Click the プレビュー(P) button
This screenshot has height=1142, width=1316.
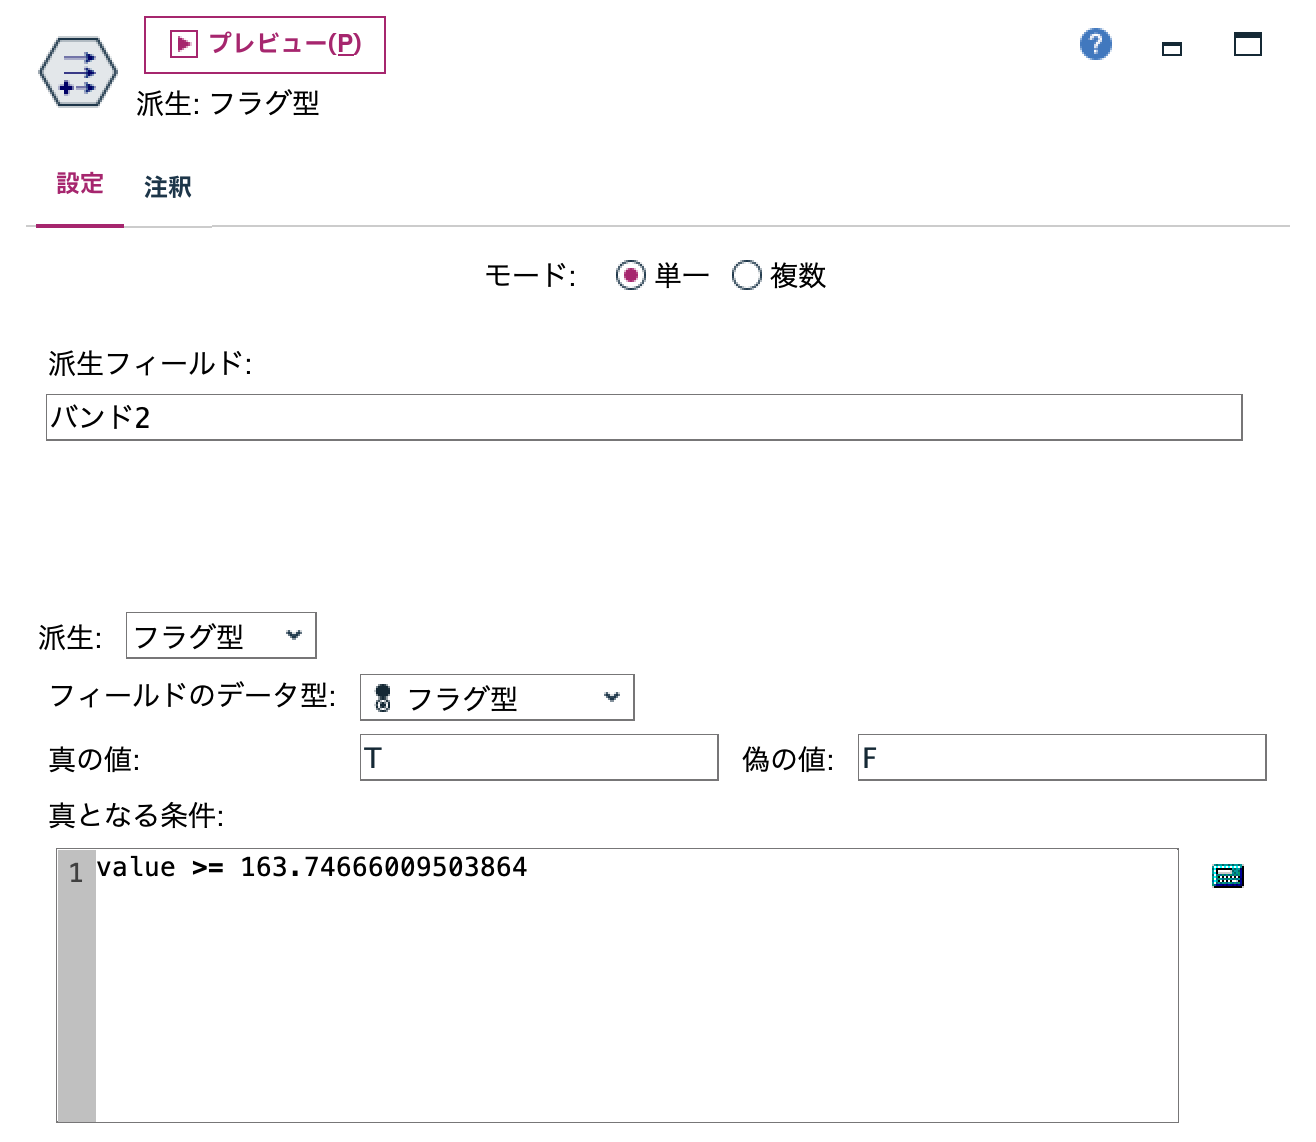[264, 44]
